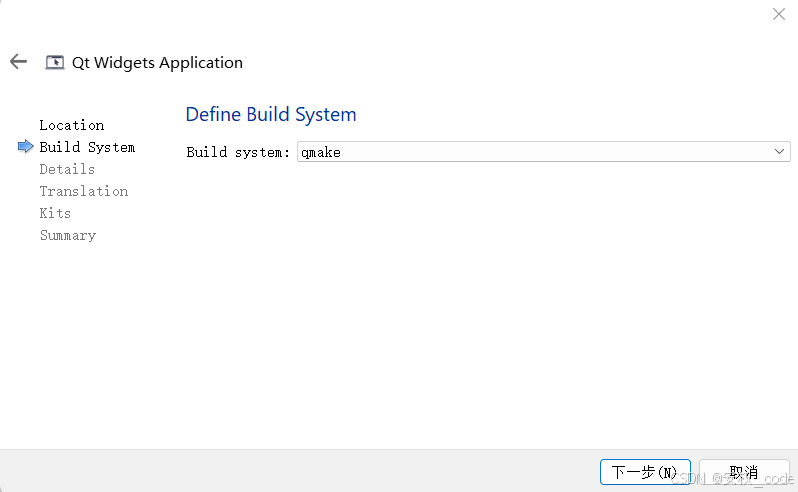Select the Translation wizard step
Viewport: 798px width, 492px height.
(84, 191)
